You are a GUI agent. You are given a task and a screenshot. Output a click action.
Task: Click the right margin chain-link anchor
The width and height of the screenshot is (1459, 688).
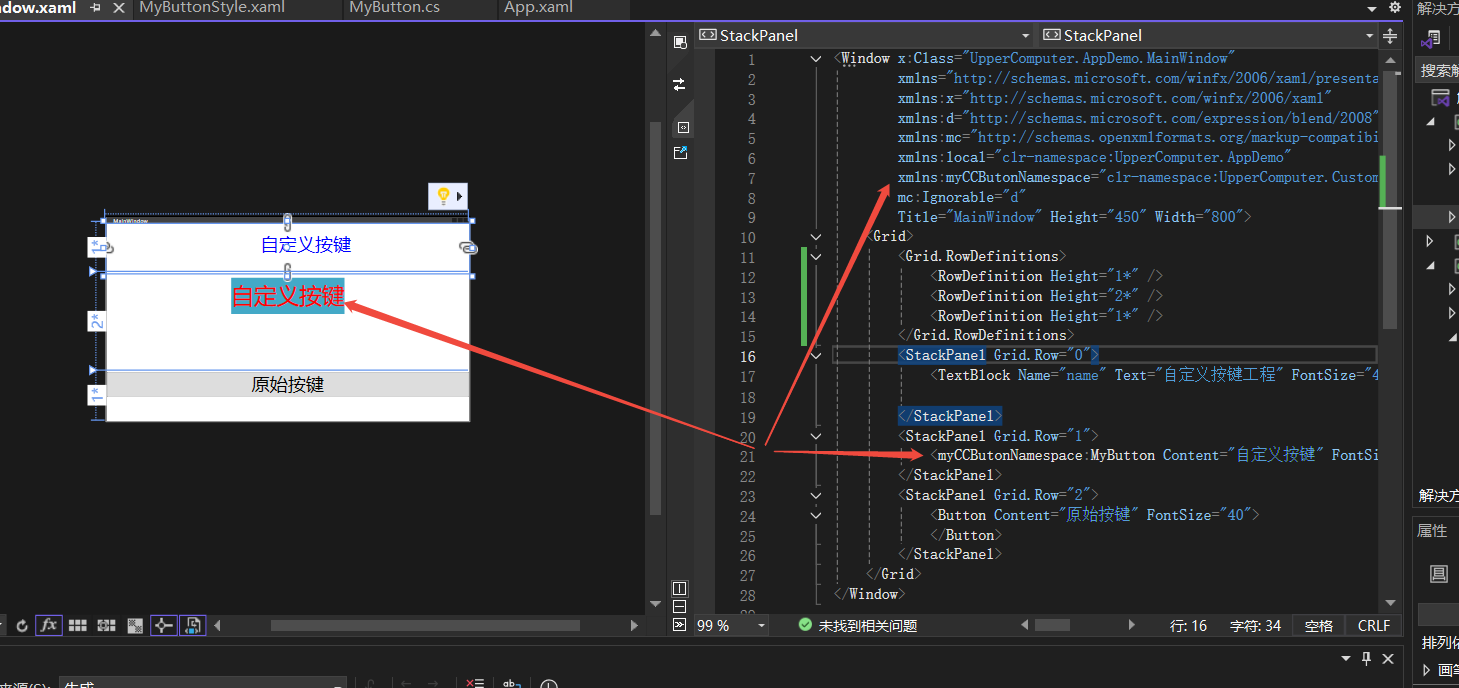468,247
